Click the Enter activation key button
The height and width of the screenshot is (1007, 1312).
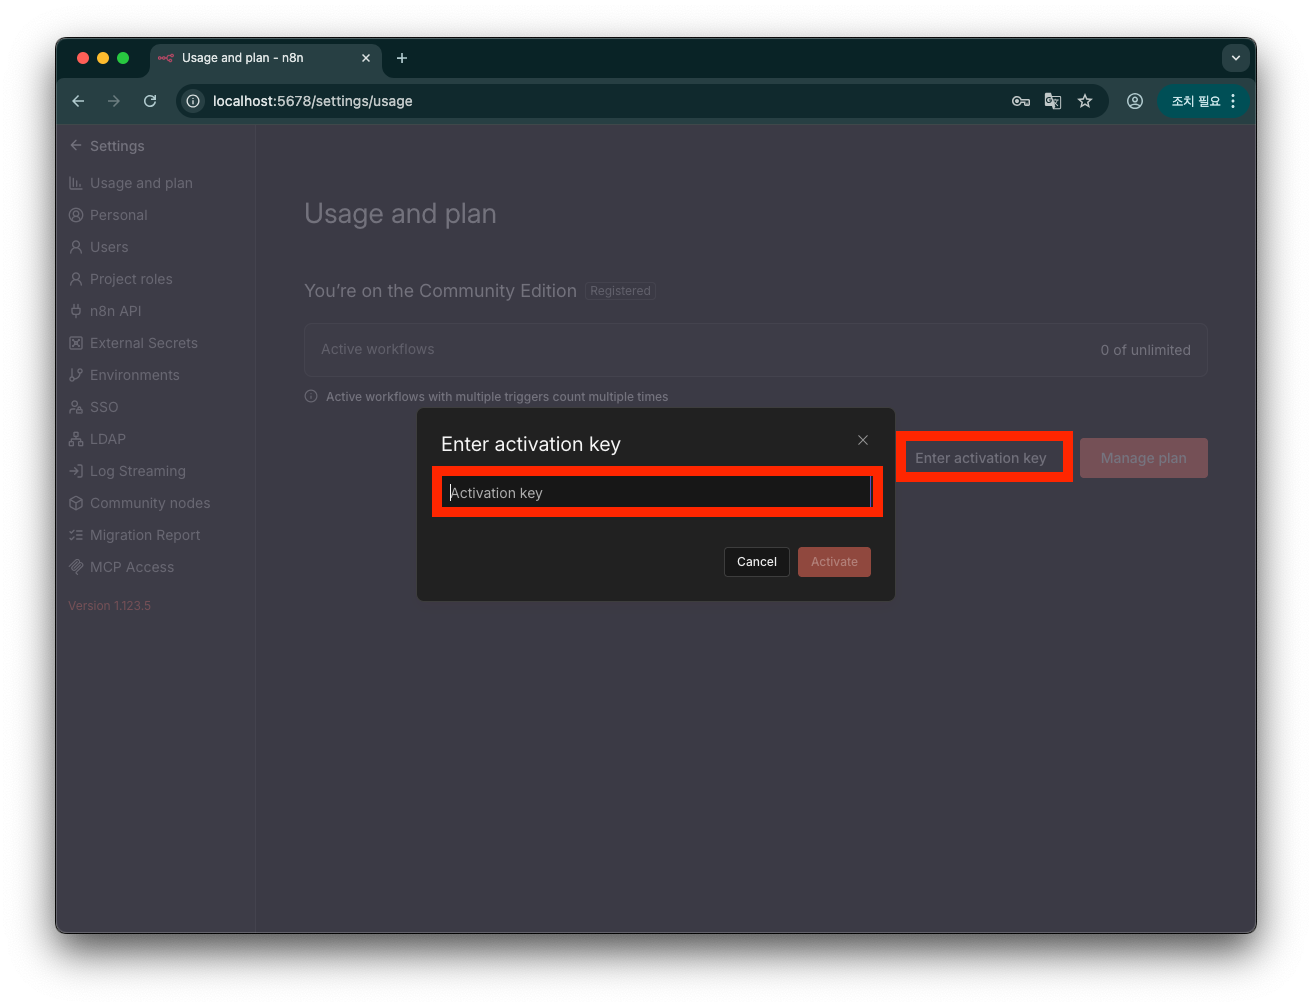pyautogui.click(x=981, y=458)
